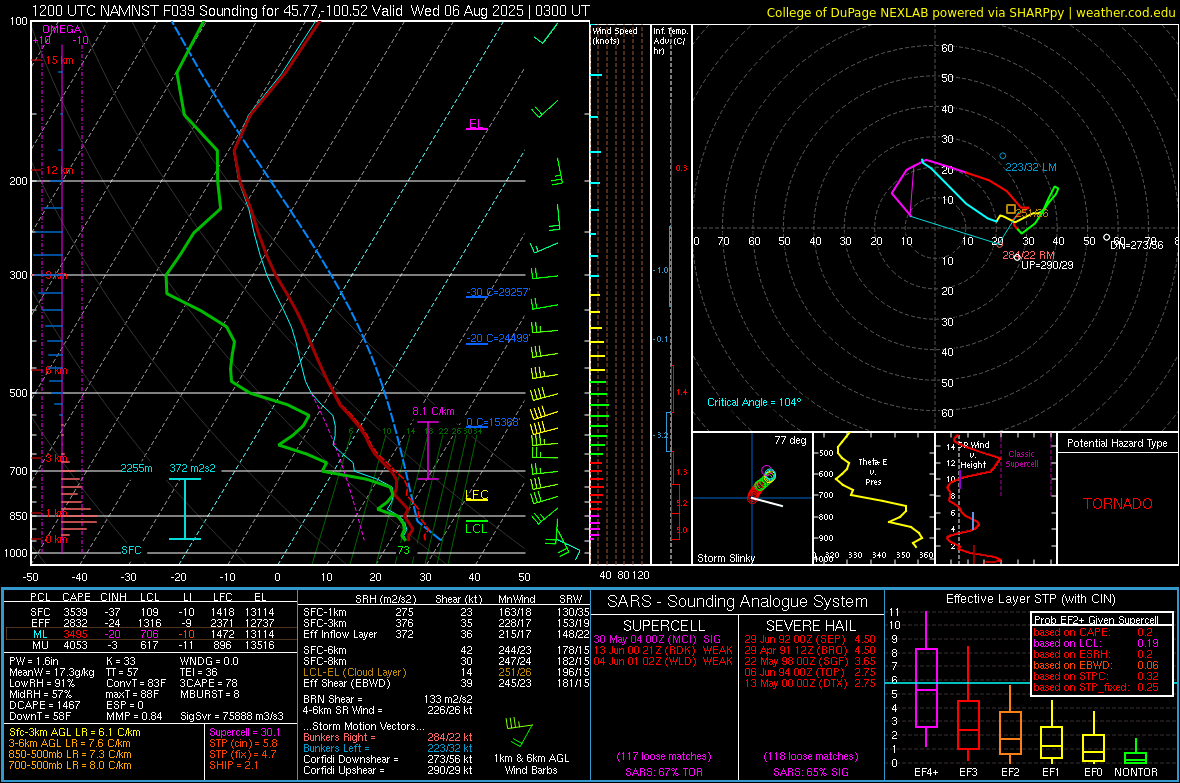Click the magenta EF4+ box plot
The image size is (1180, 783).
tap(926, 678)
